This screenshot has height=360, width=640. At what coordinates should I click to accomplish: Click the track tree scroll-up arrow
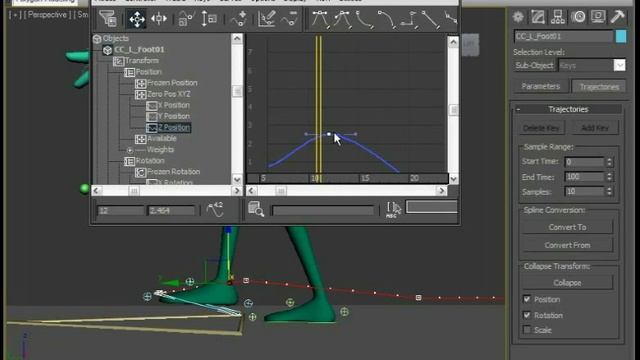[237, 39]
